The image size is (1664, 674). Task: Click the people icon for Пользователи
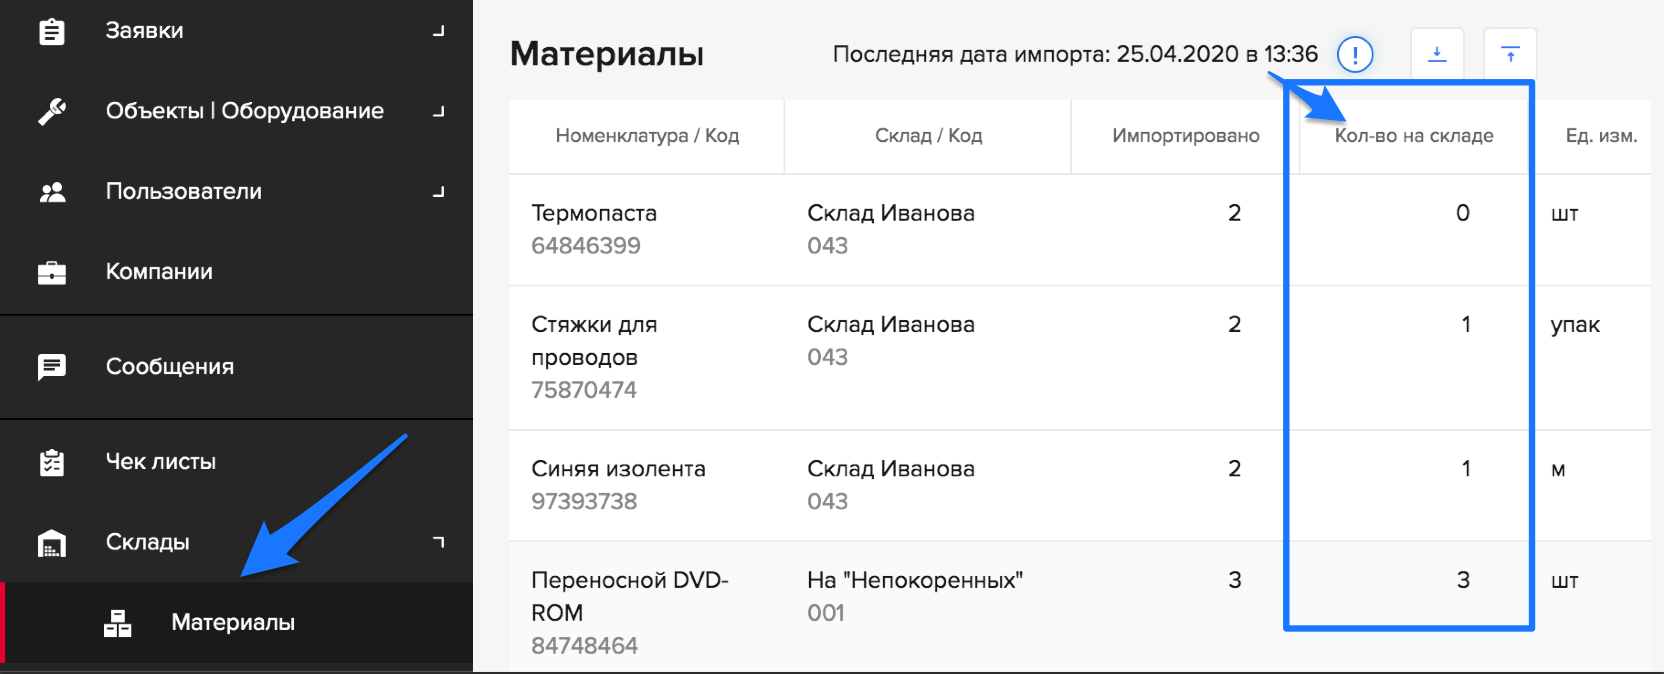click(x=52, y=192)
